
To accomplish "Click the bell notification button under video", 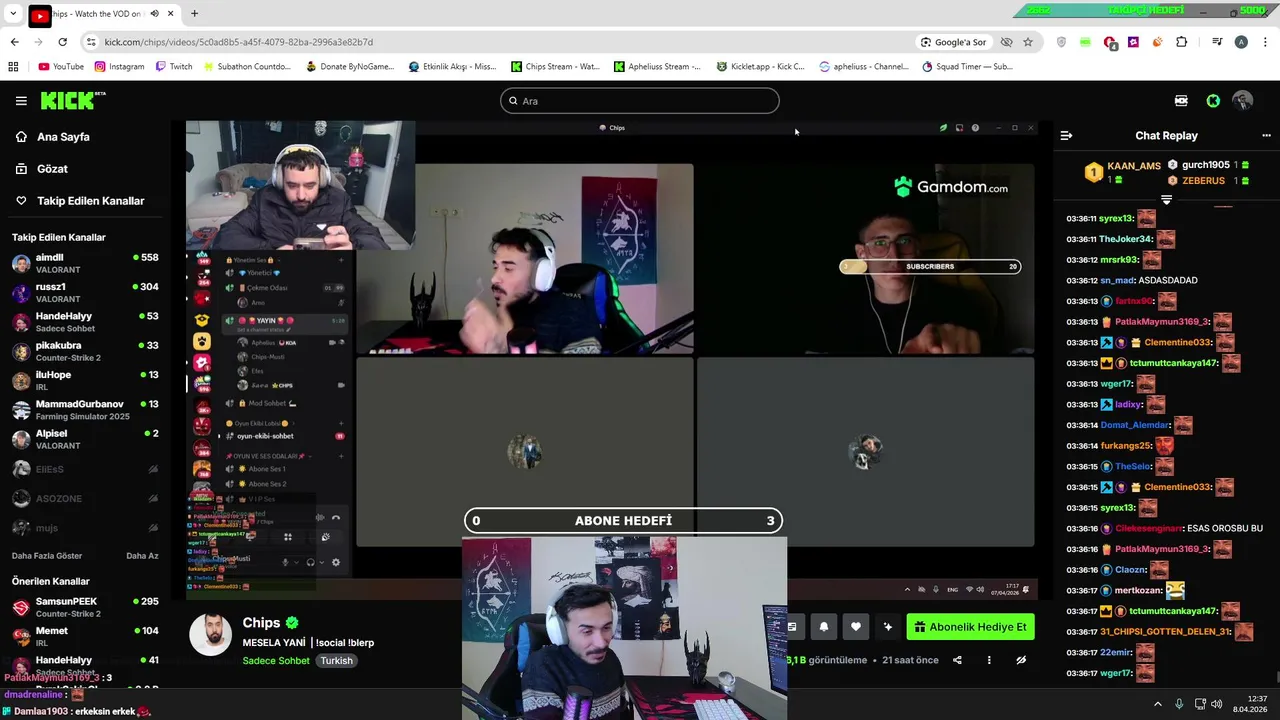I will tap(824, 627).
